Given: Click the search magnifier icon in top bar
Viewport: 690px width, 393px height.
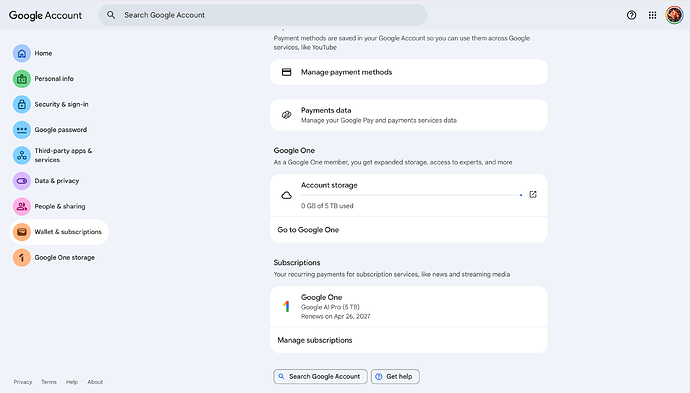Looking at the screenshot, I should click(x=111, y=15).
